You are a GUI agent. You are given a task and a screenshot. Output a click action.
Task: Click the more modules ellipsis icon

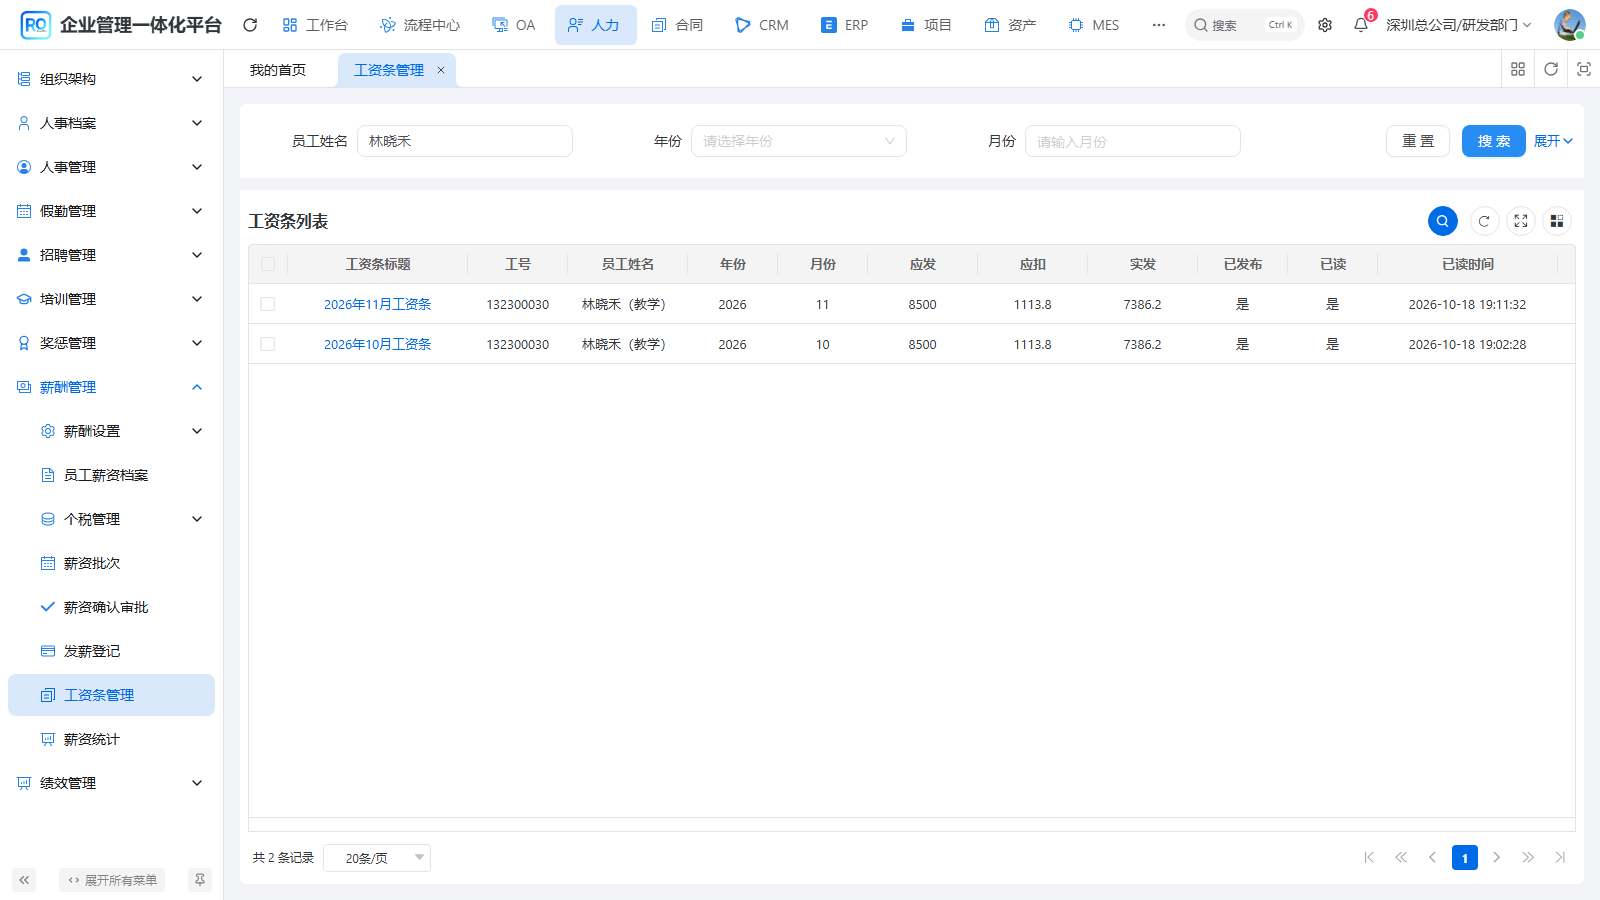pos(1159,25)
